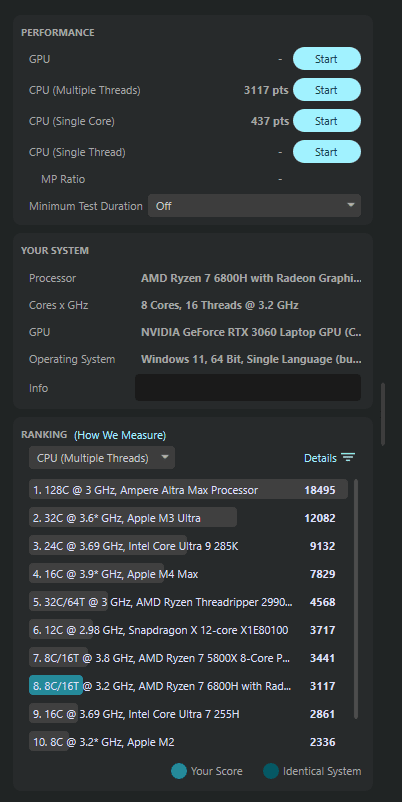402x802 pixels.
Task: Click the main panel scrollbar thumb
Action: [x=383, y=414]
